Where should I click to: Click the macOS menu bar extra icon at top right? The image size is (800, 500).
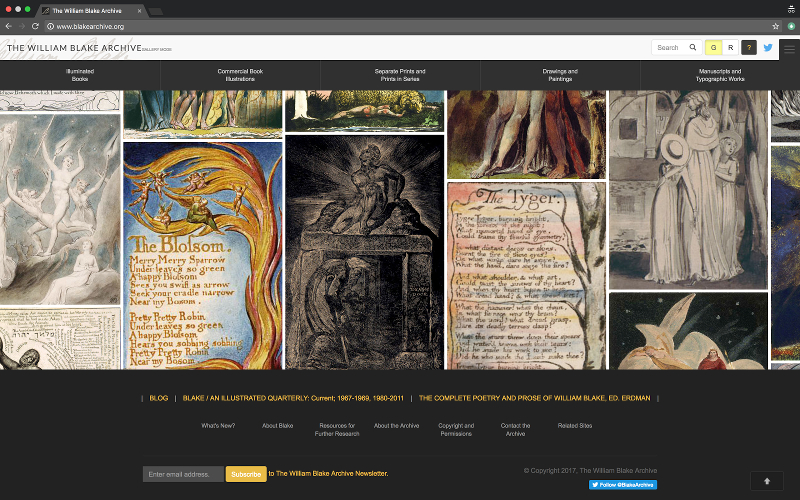pyautogui.click(x=791, y=9)
